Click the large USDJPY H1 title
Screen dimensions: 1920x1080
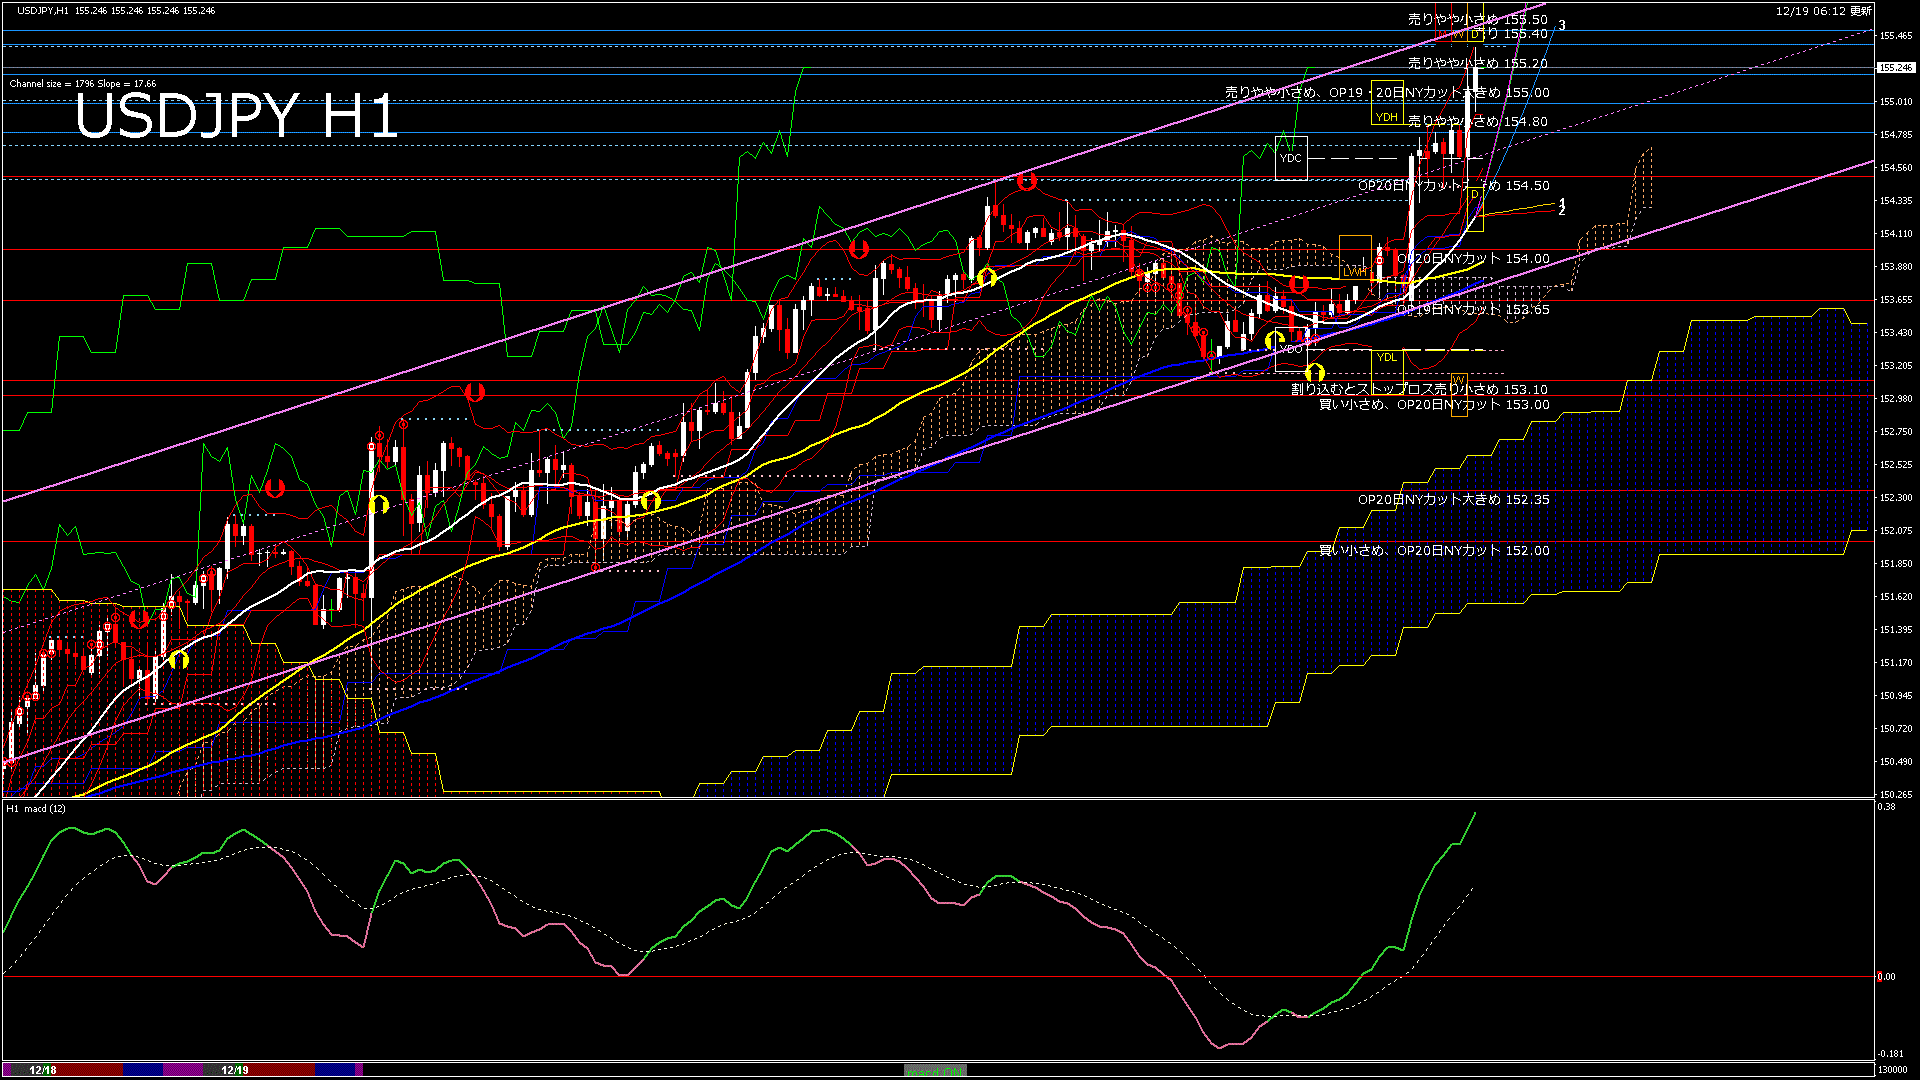[x=236, y=116]
